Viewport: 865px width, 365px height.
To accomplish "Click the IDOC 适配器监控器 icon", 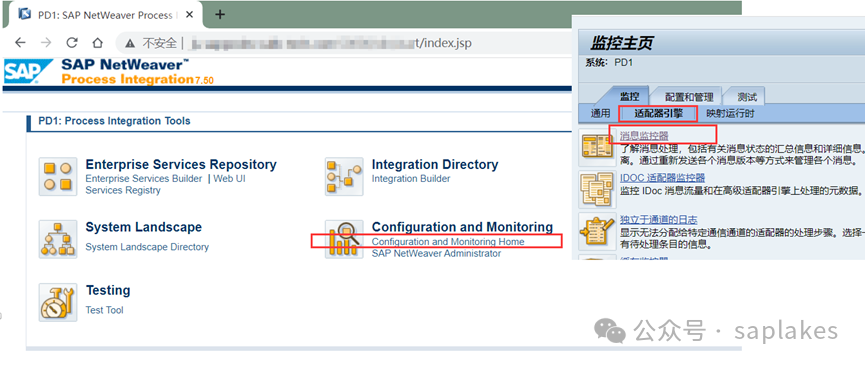I will 597,189.
